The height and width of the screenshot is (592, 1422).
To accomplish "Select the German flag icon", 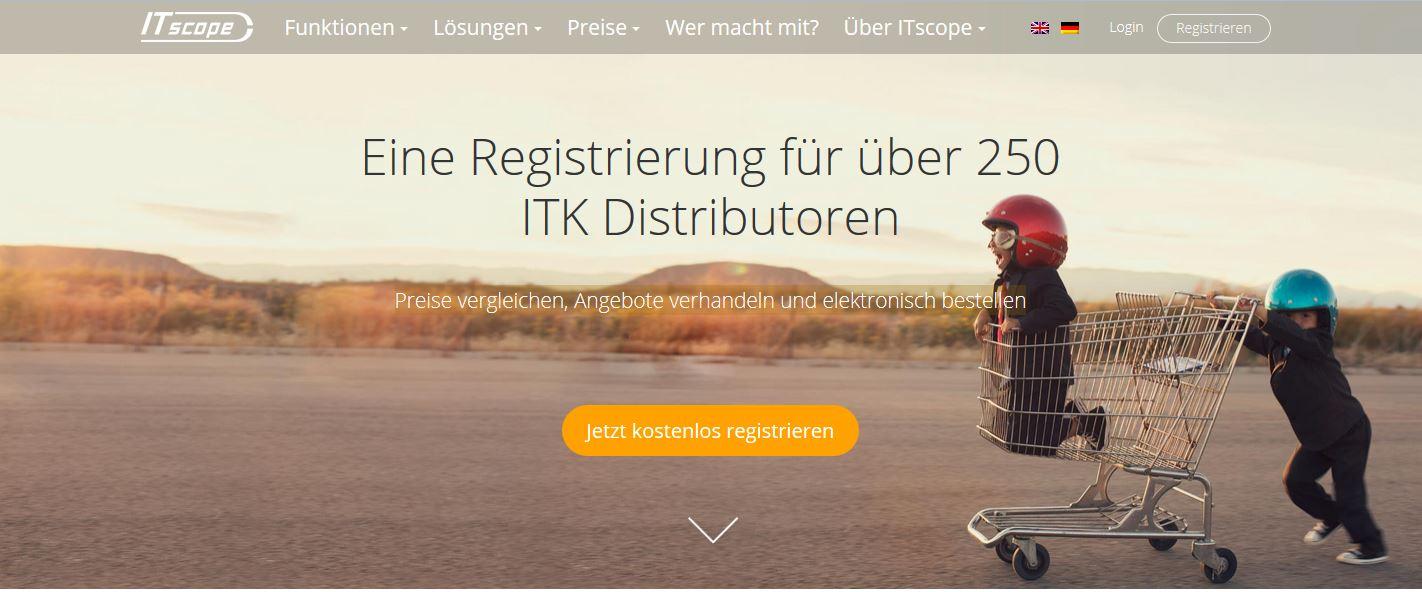I will (1070, 28).
